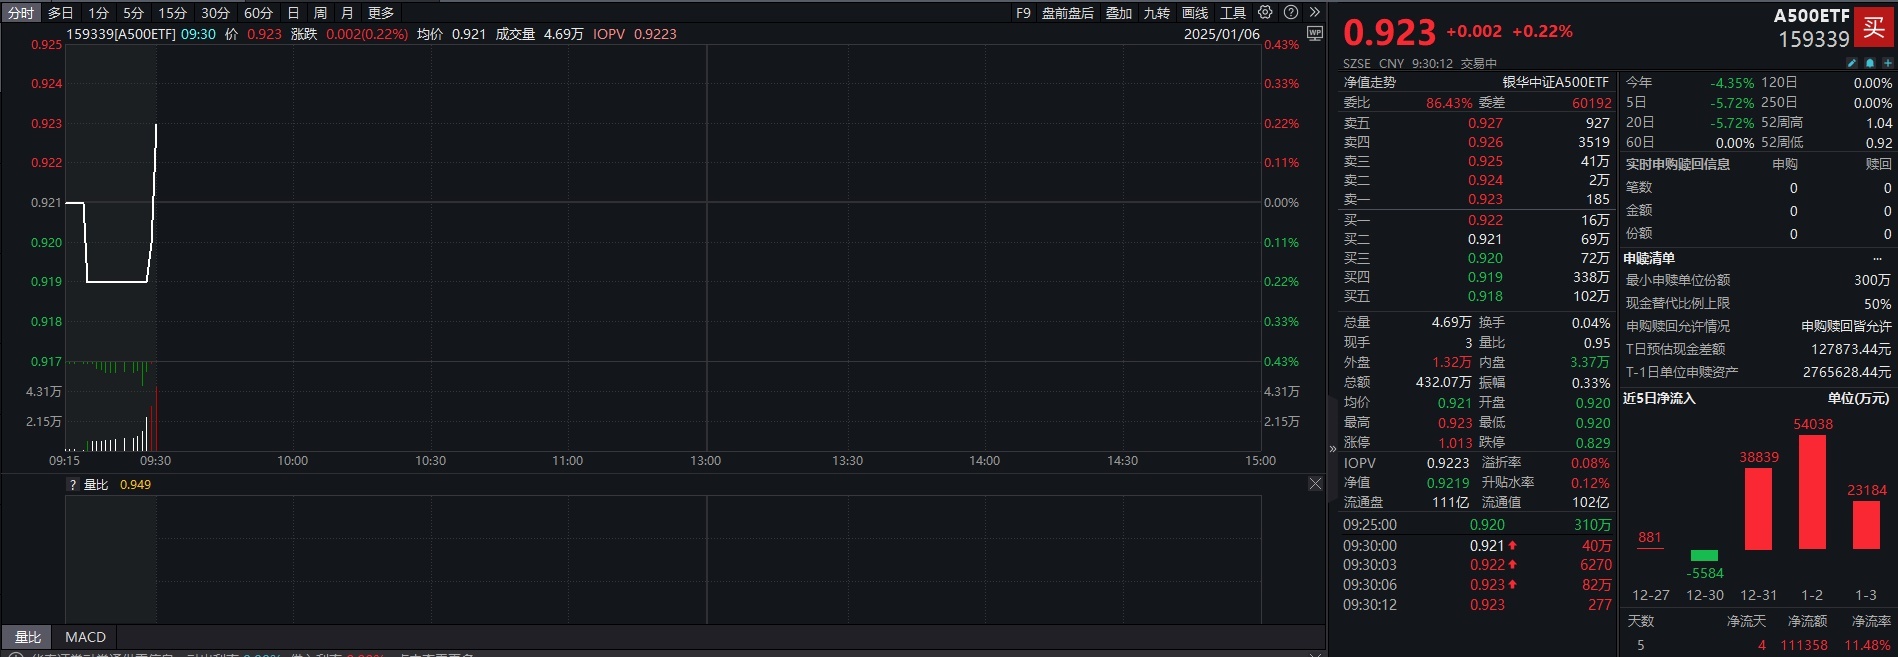Set a price alert with bell icon
Viewport: 1898px width, 657px height.
tap(1870, 63)
